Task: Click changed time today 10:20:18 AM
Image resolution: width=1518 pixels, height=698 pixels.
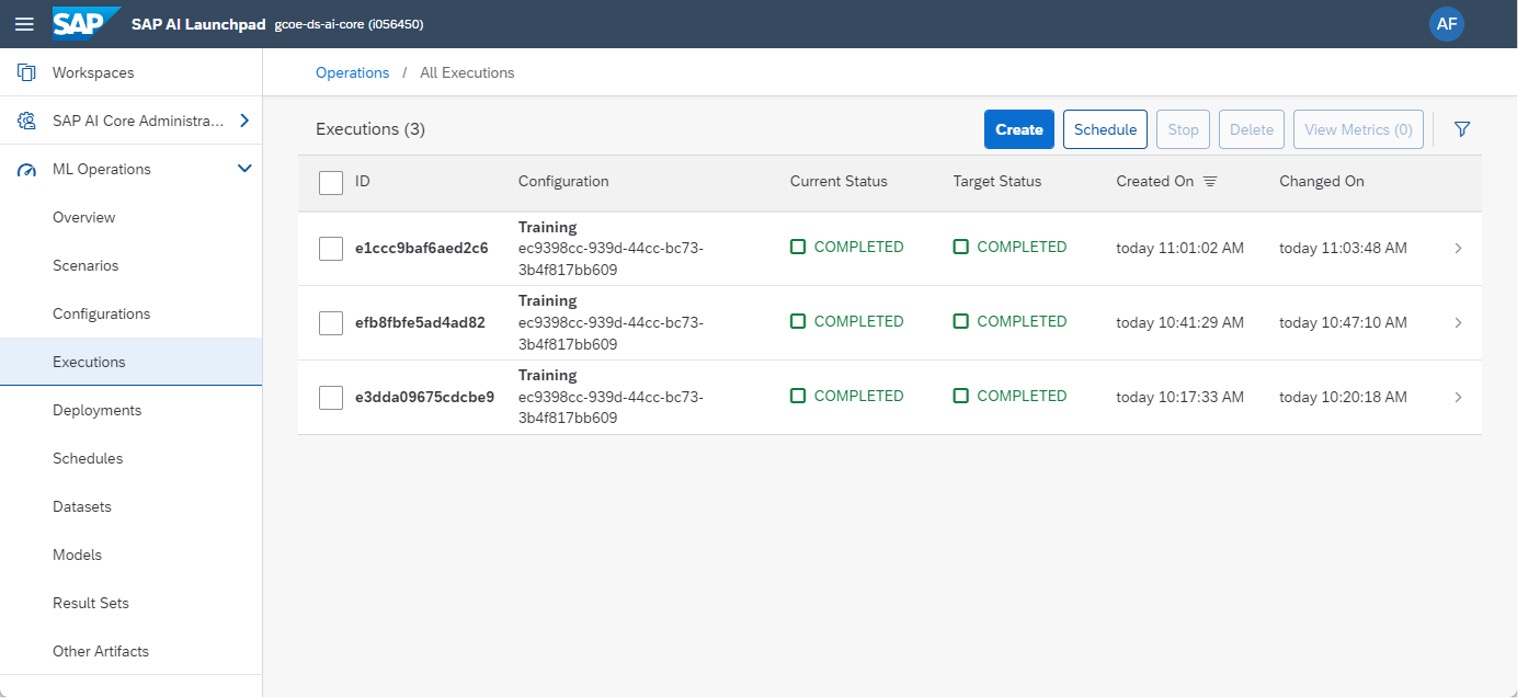Action: (x=1343, y=397)
